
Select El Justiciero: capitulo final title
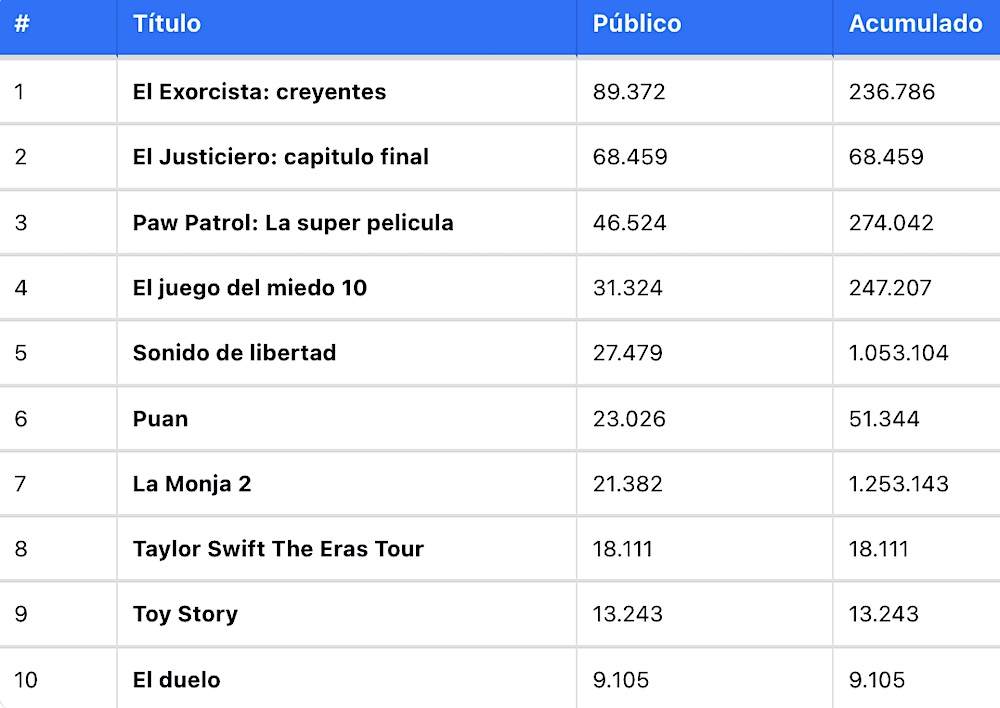[281, 157]
